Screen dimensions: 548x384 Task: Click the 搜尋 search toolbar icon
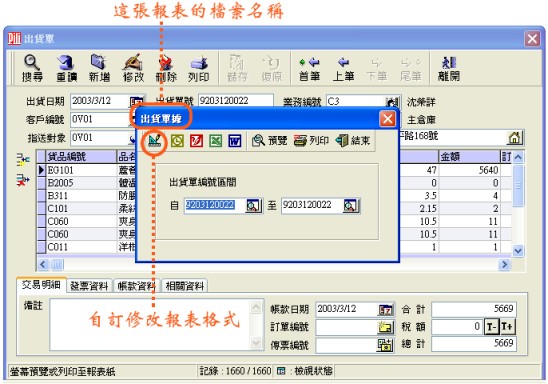[x=32, y=68]
